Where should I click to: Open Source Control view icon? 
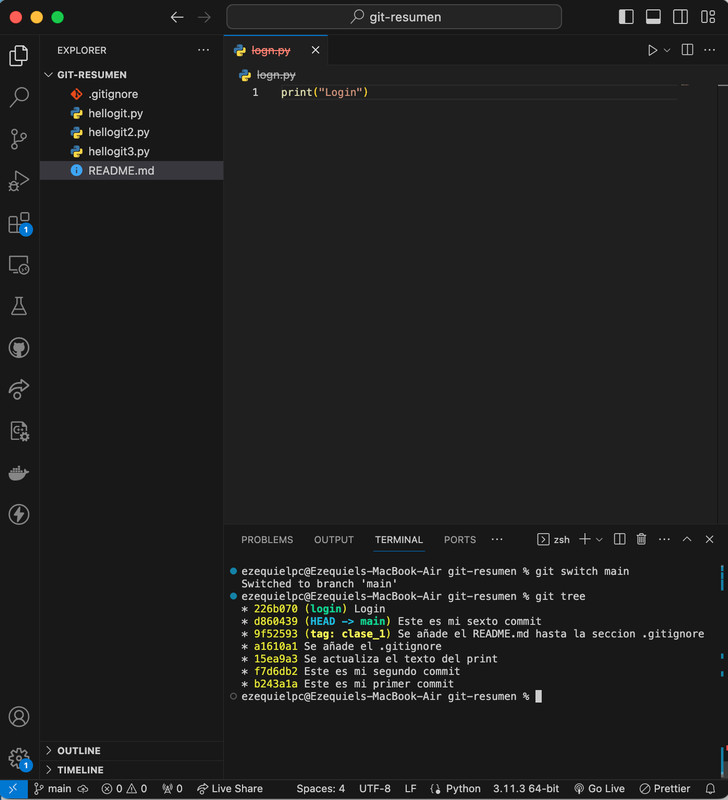point(19,139)
